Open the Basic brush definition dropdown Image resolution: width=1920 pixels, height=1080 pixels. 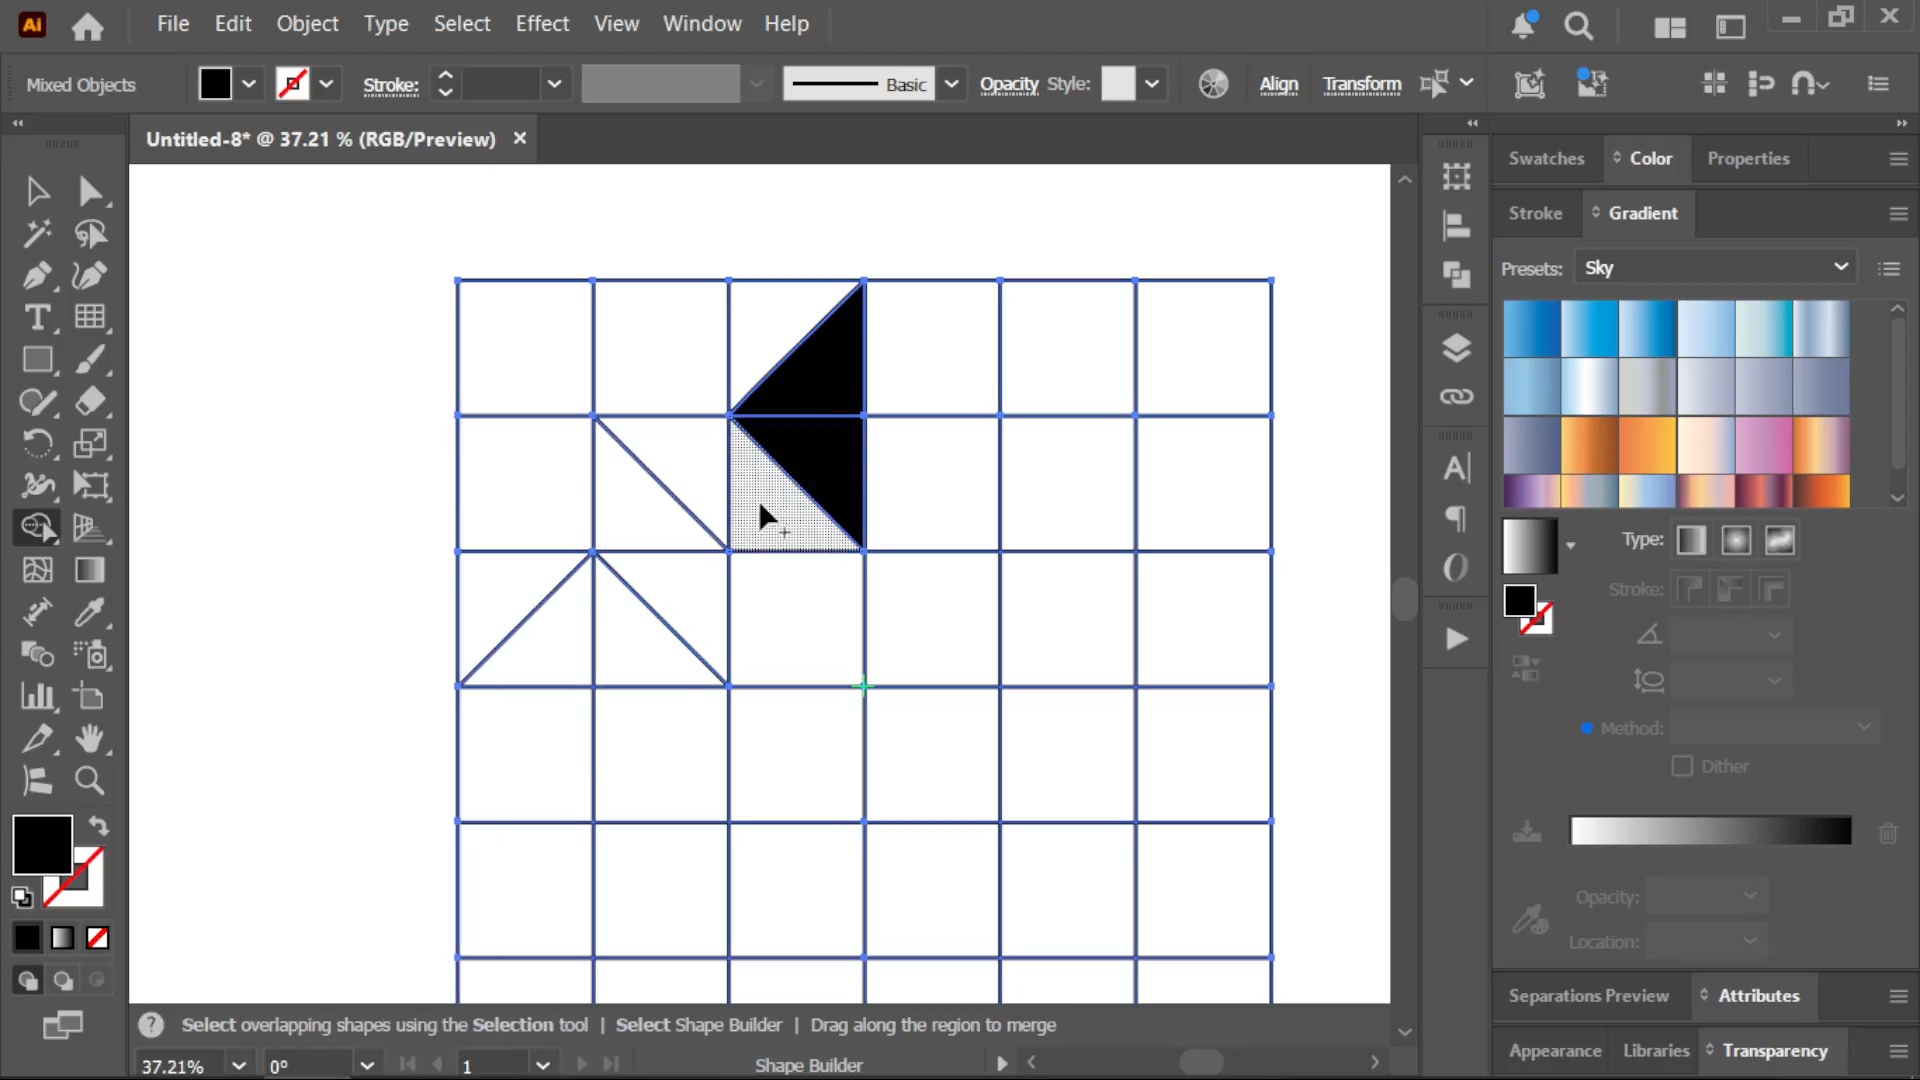click(952, 84)
